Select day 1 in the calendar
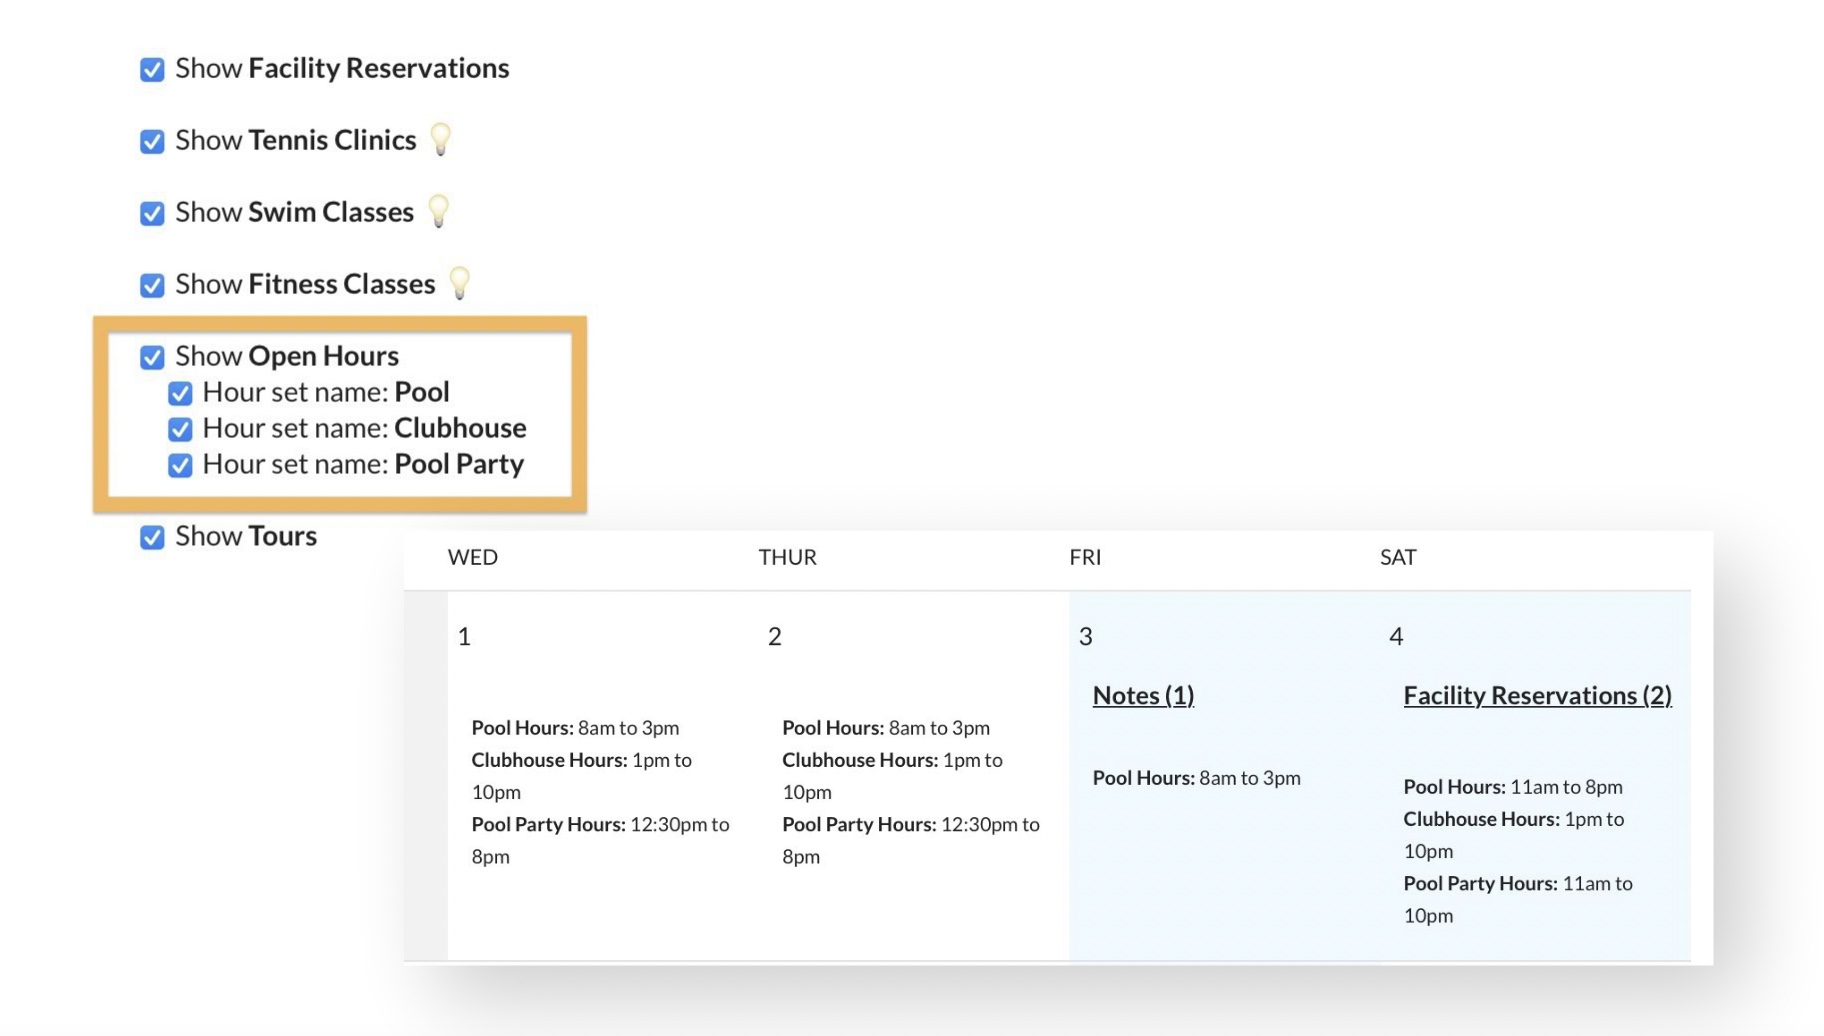The image size is (1824, 1036). [x=464, y=636]
